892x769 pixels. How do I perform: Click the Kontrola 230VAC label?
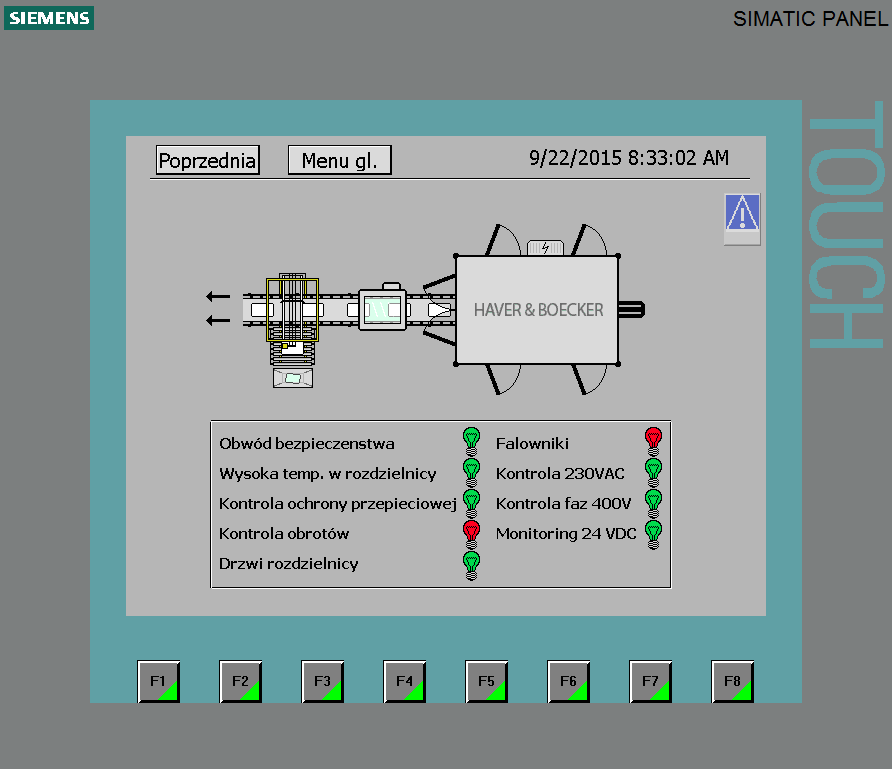[x=560, y=474]
